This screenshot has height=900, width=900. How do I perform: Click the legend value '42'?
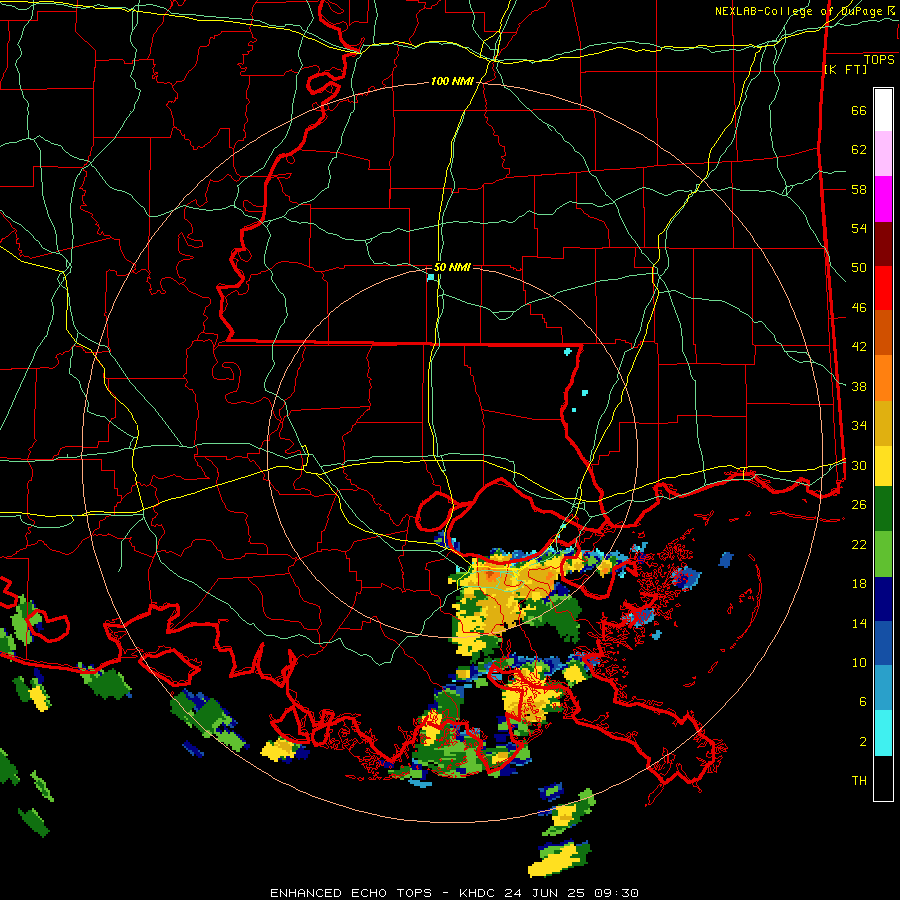(x=859, y=347)
